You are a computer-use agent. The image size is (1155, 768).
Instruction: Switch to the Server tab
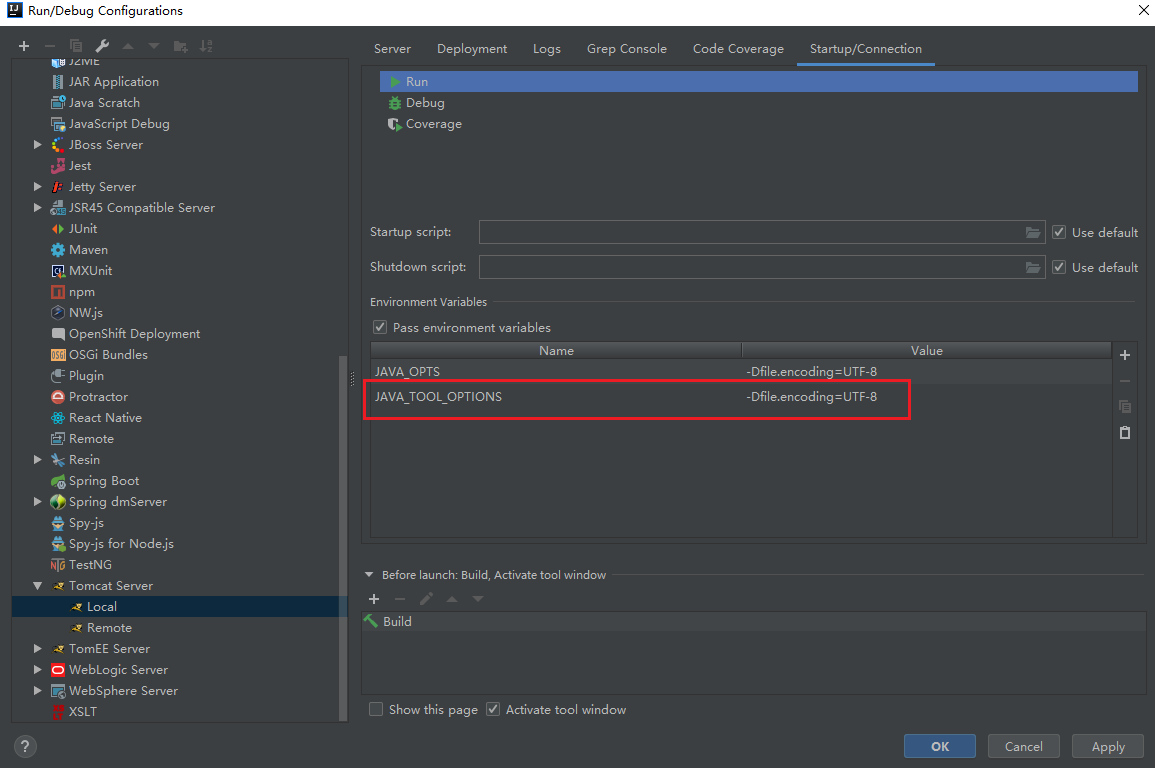point(392,49)
